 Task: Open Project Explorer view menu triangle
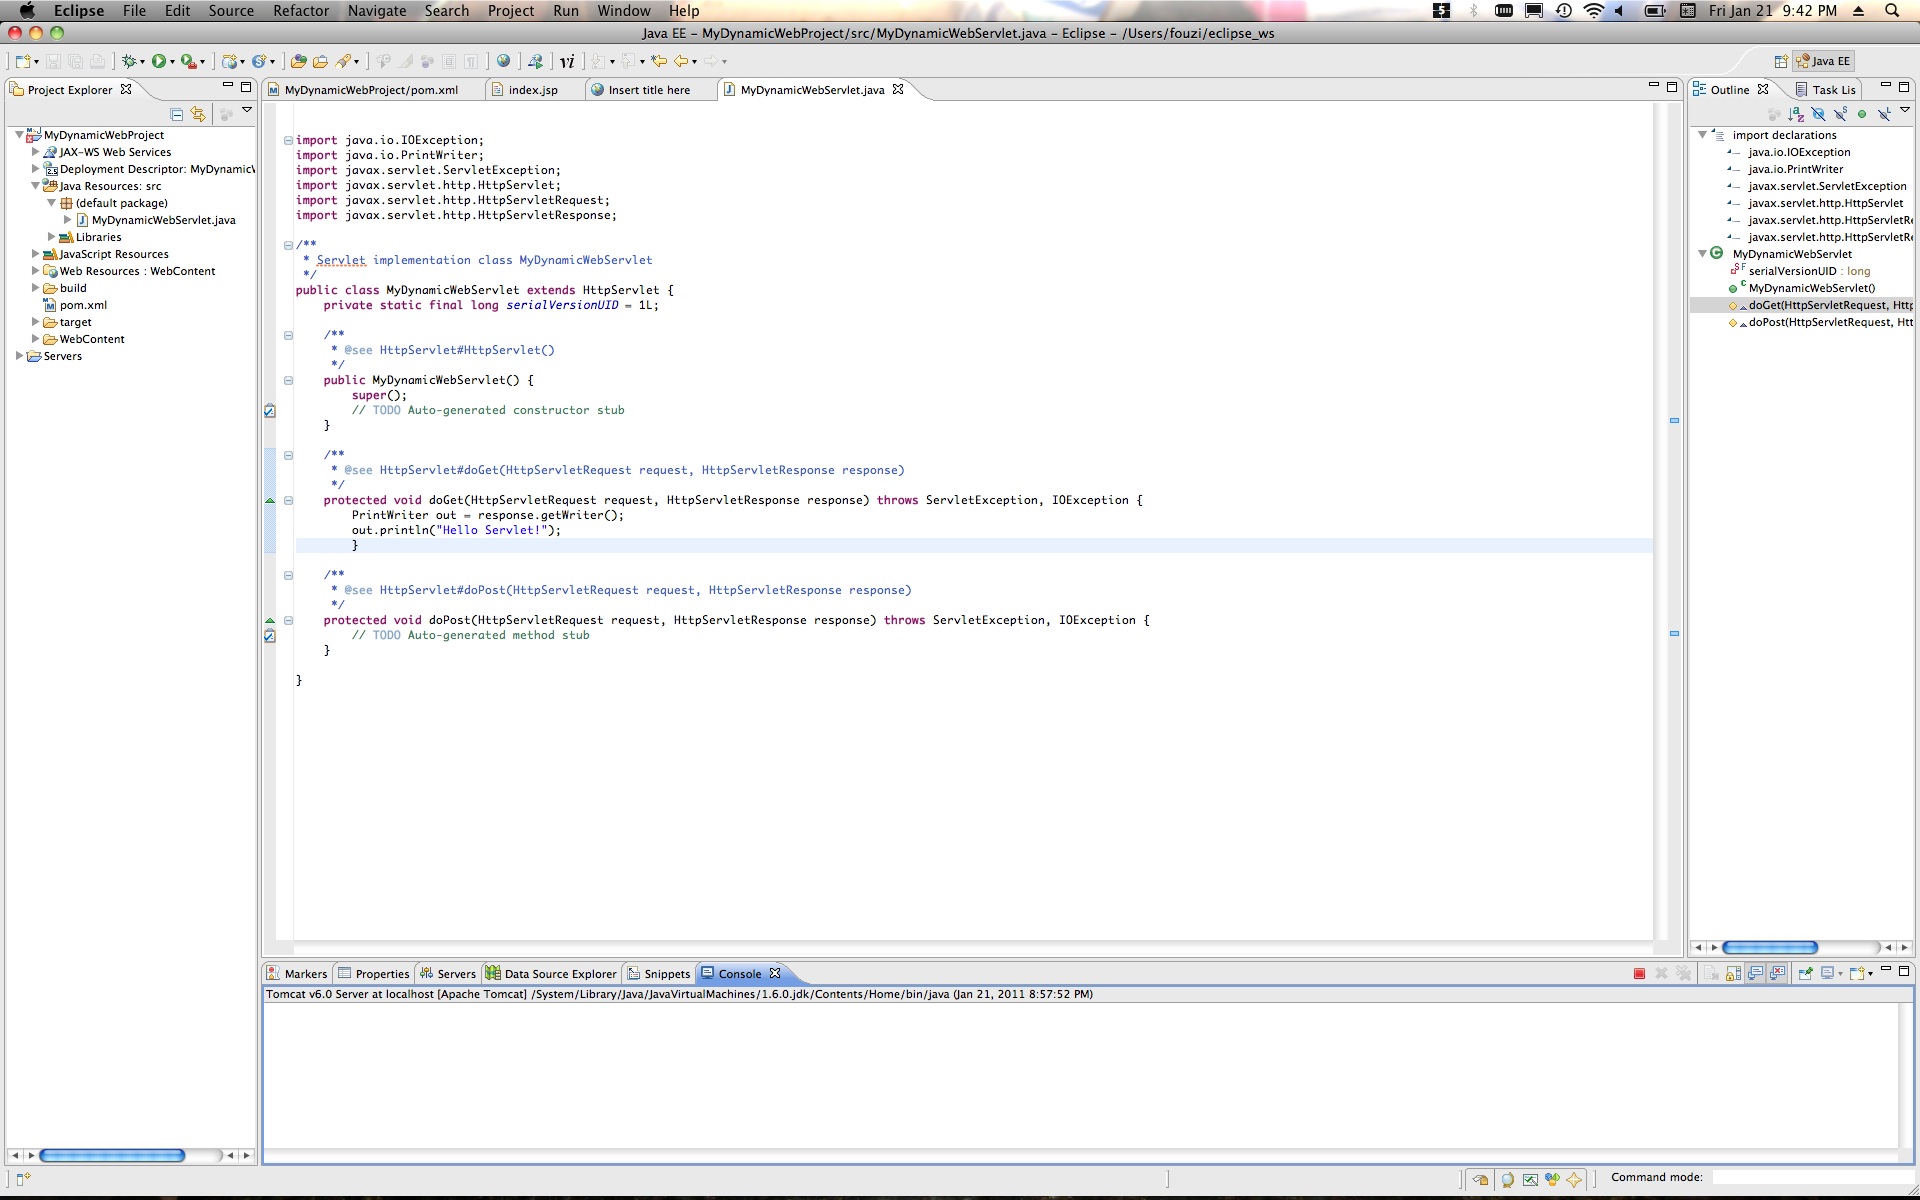tap(247, 110)
